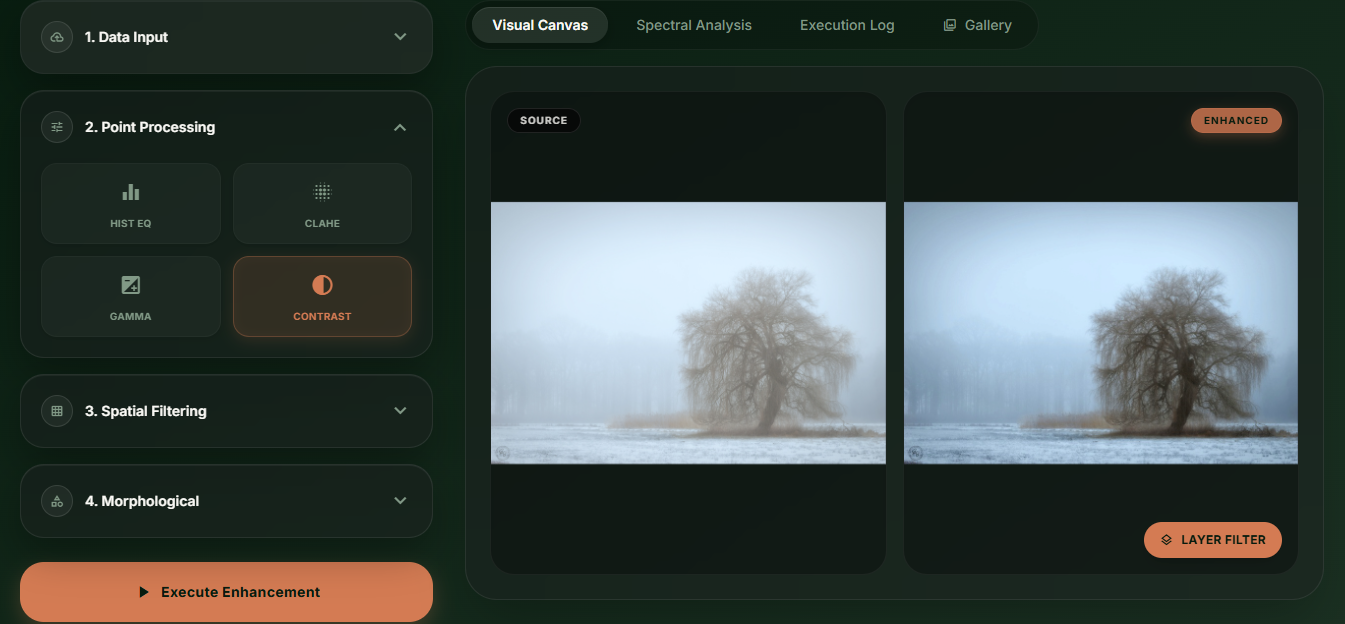
Task: Click the Point Processing sliders icon
Action: 57,127
